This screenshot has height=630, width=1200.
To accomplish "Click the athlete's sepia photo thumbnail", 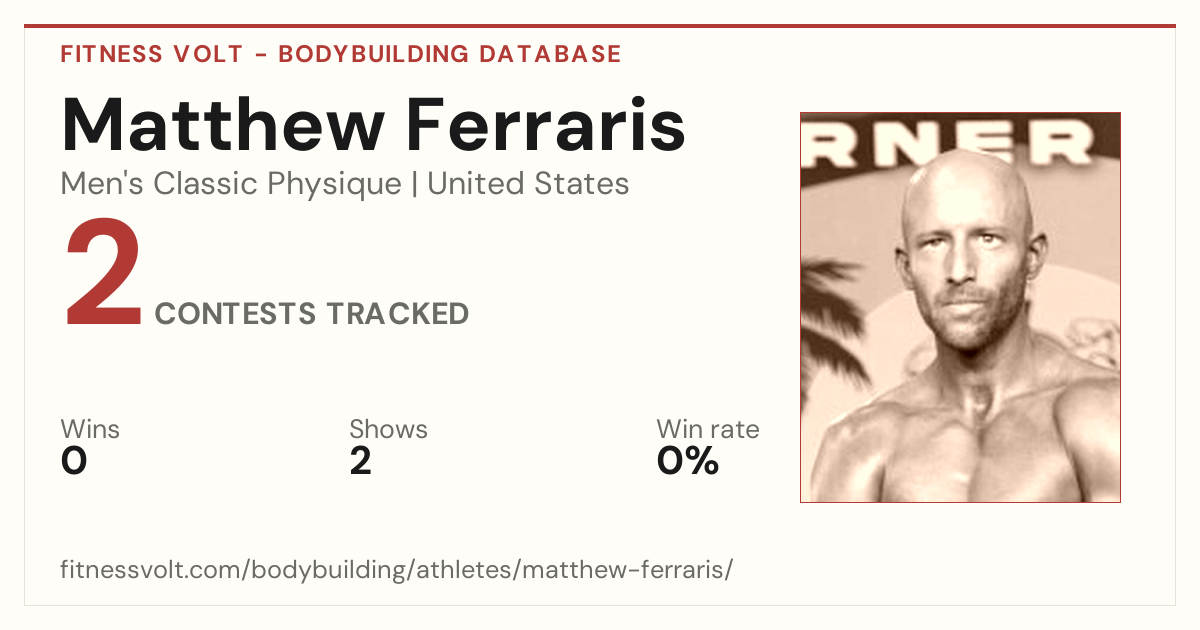I will click(960, 307).
